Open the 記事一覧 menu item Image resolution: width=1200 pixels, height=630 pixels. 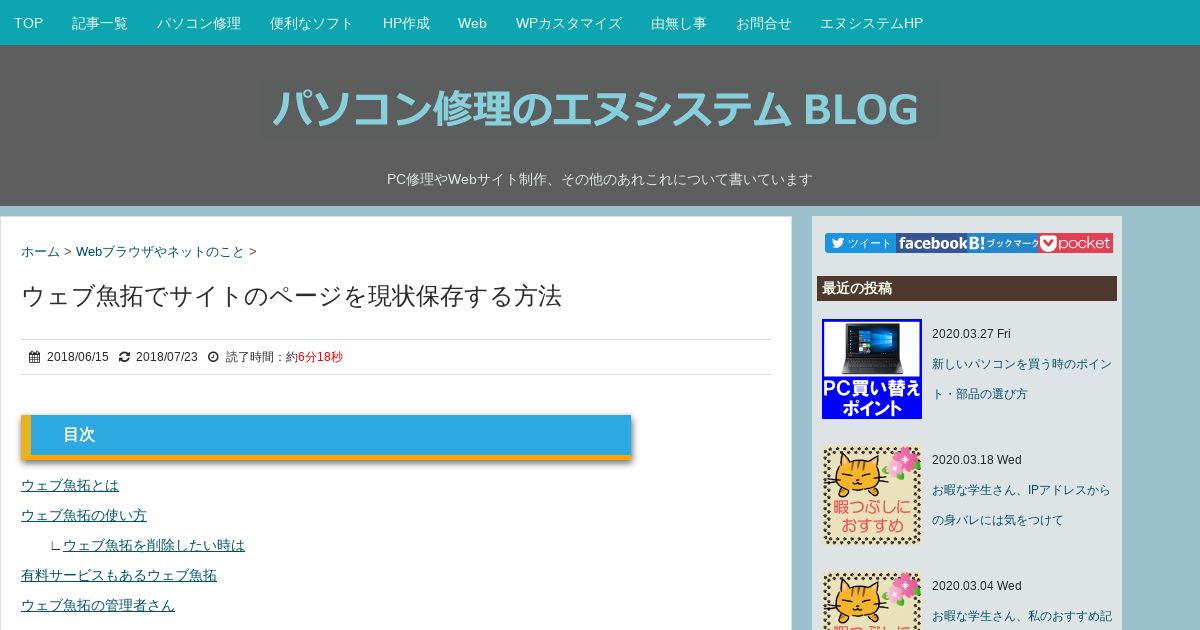pyautogui.click(x=100, y=22)
